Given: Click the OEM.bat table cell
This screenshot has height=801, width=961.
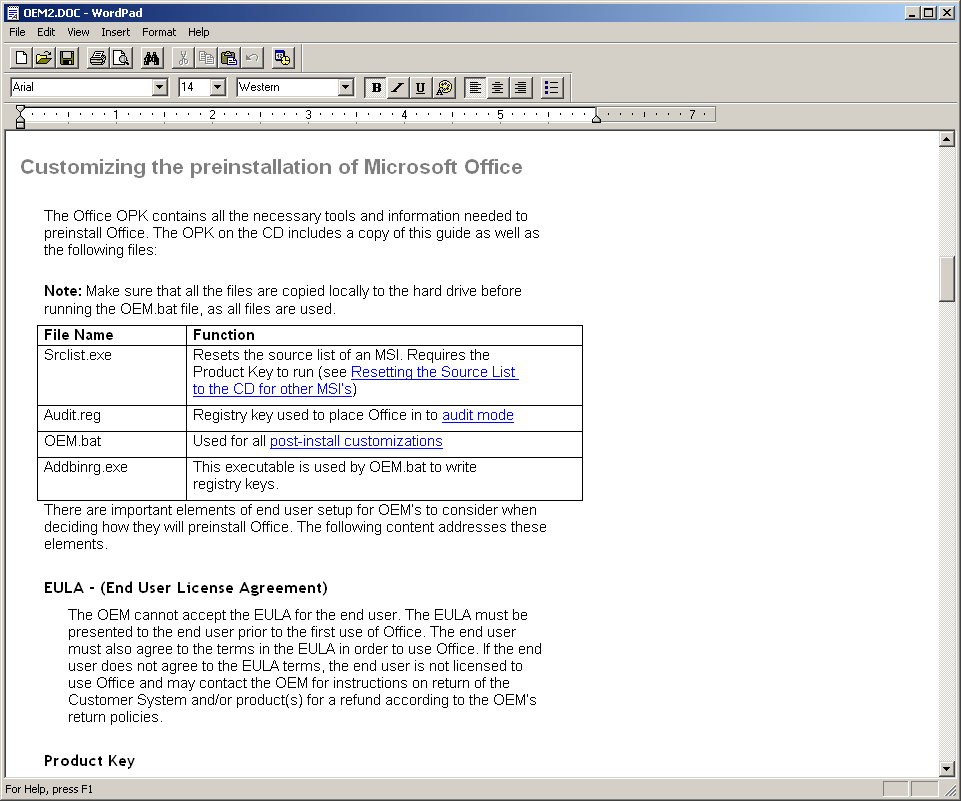Looking at the screenshot, I should click(x=112, y=444).
